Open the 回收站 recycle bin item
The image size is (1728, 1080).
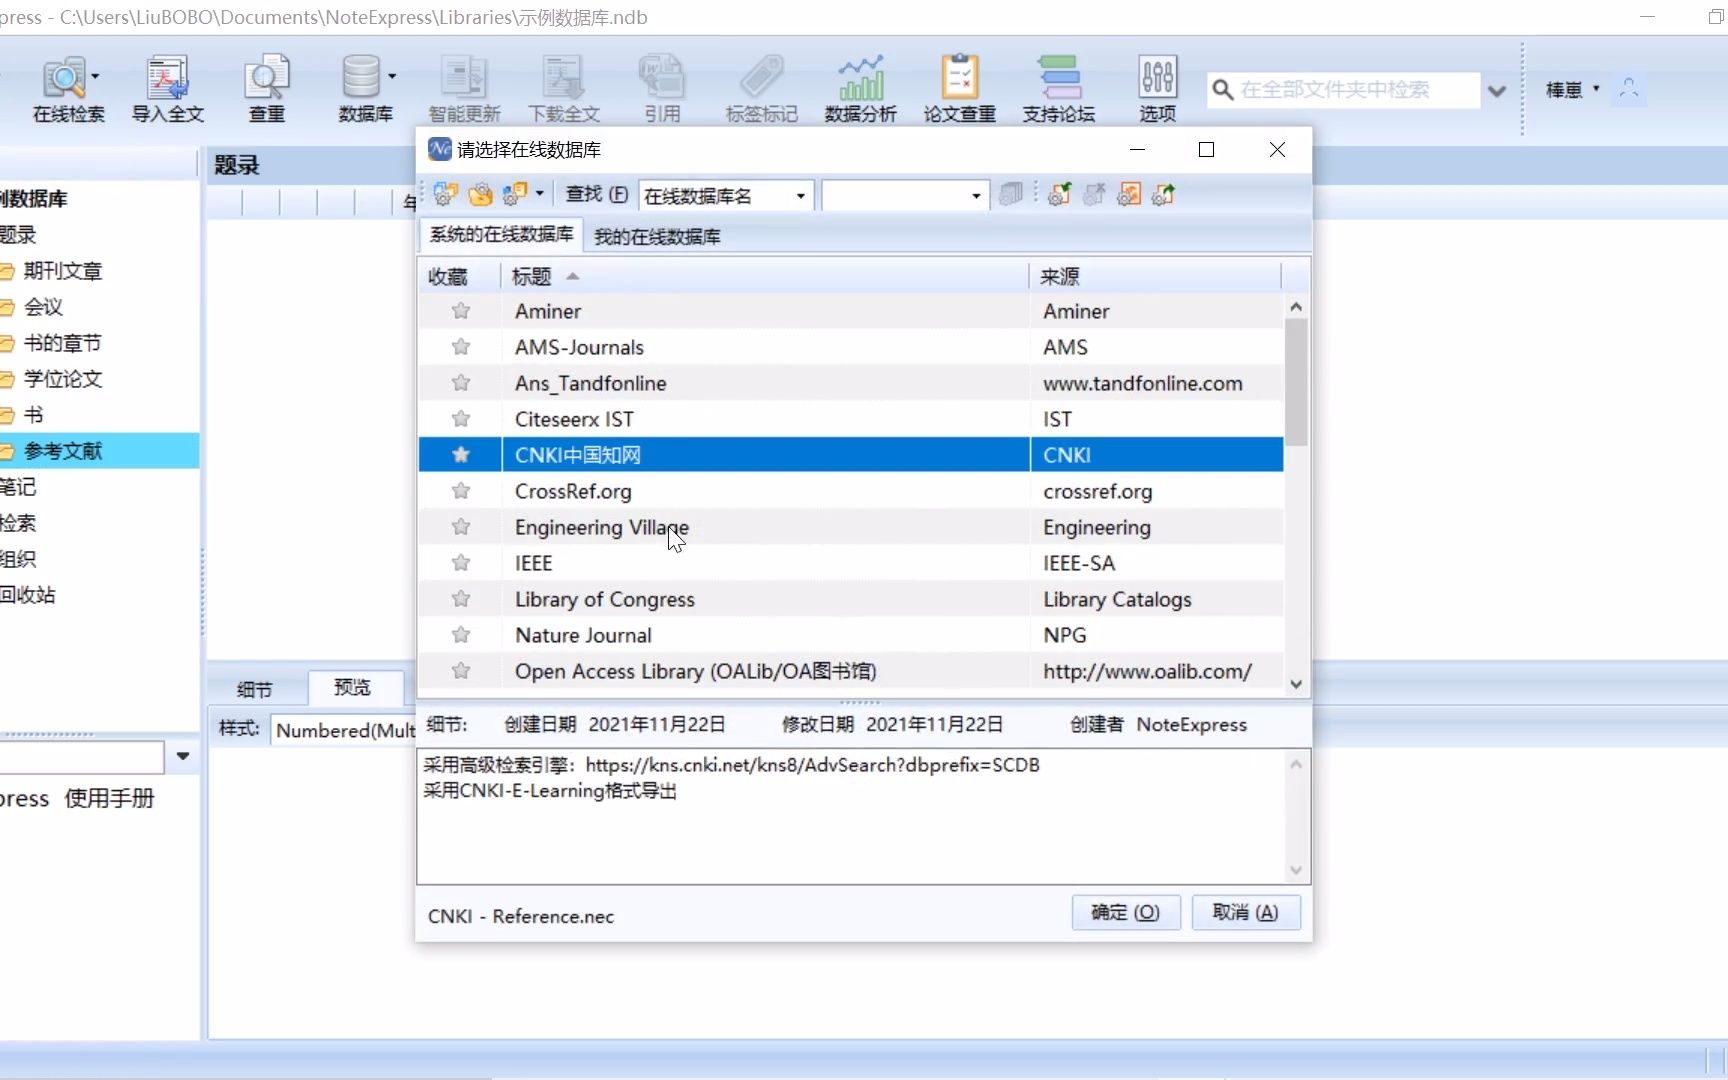point(28,595)
